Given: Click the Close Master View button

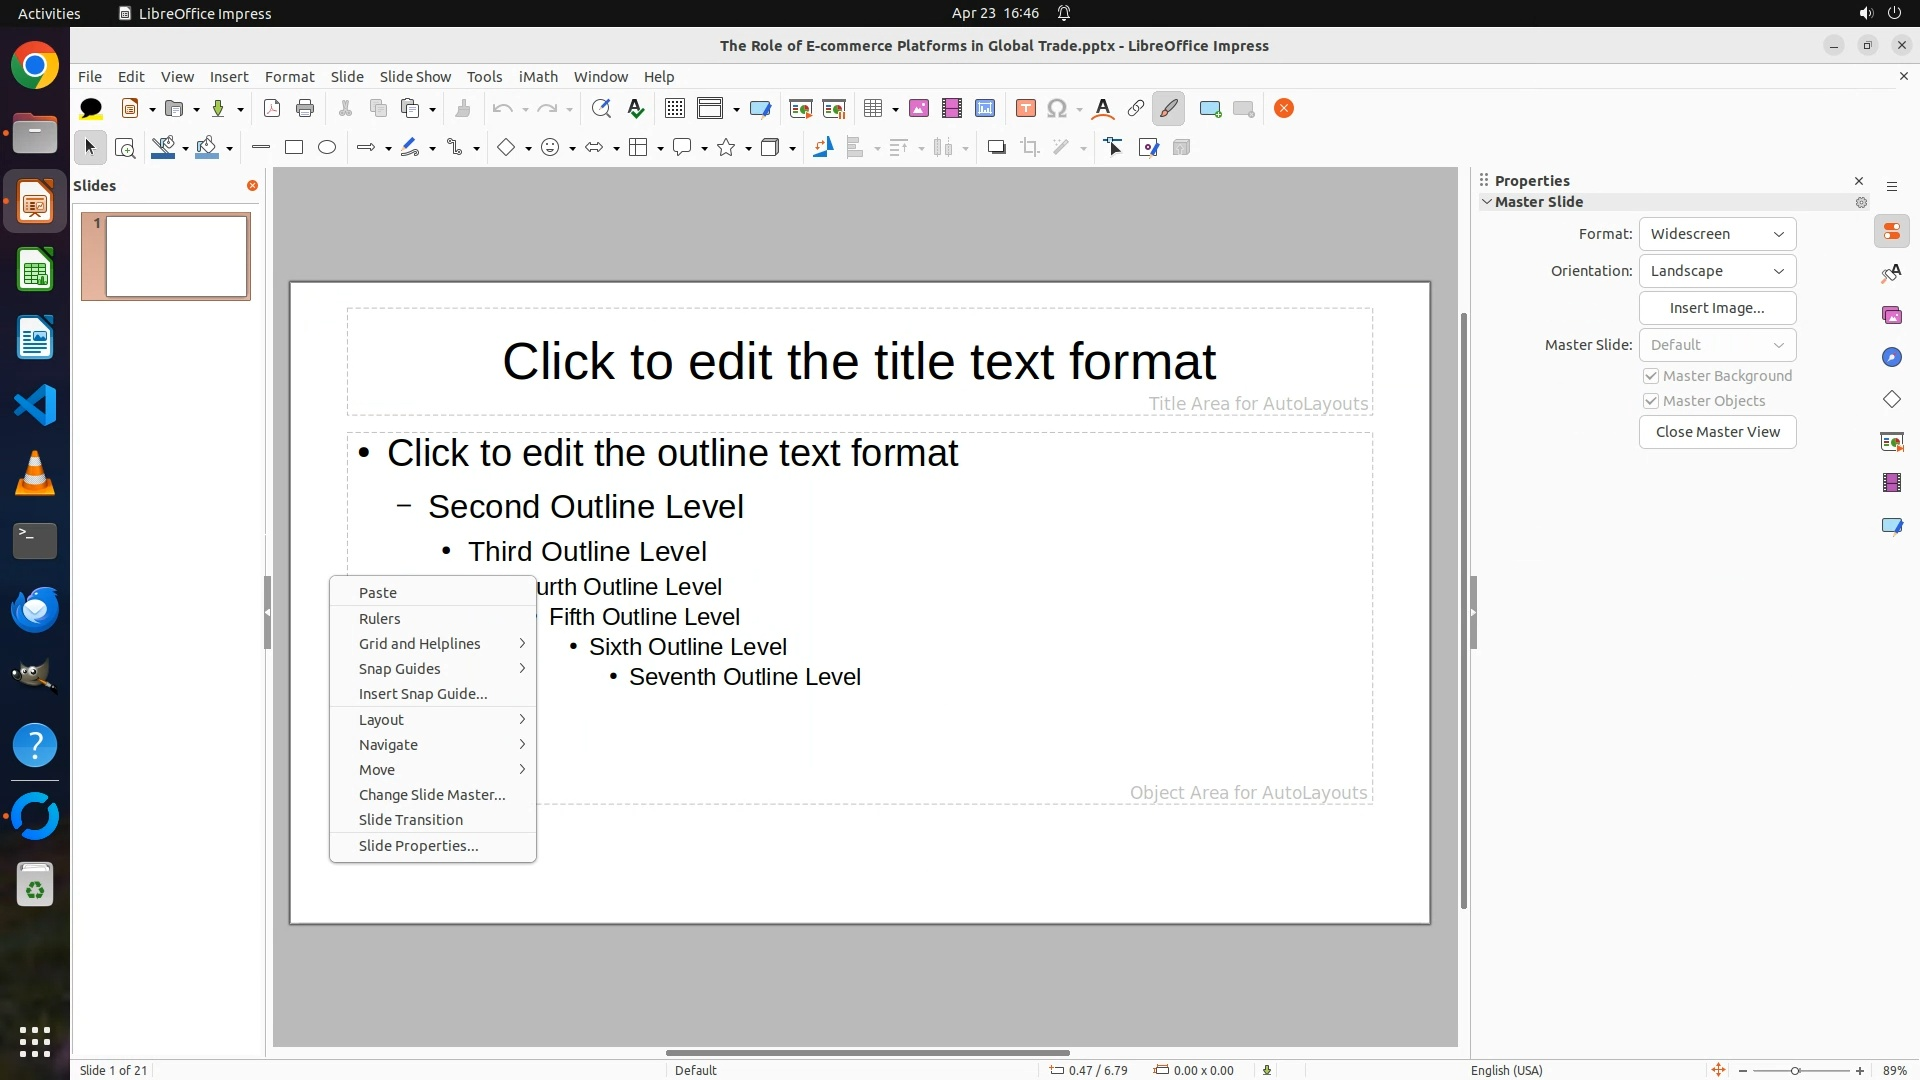Looking at the screenshot, I should coord(1717,432).
